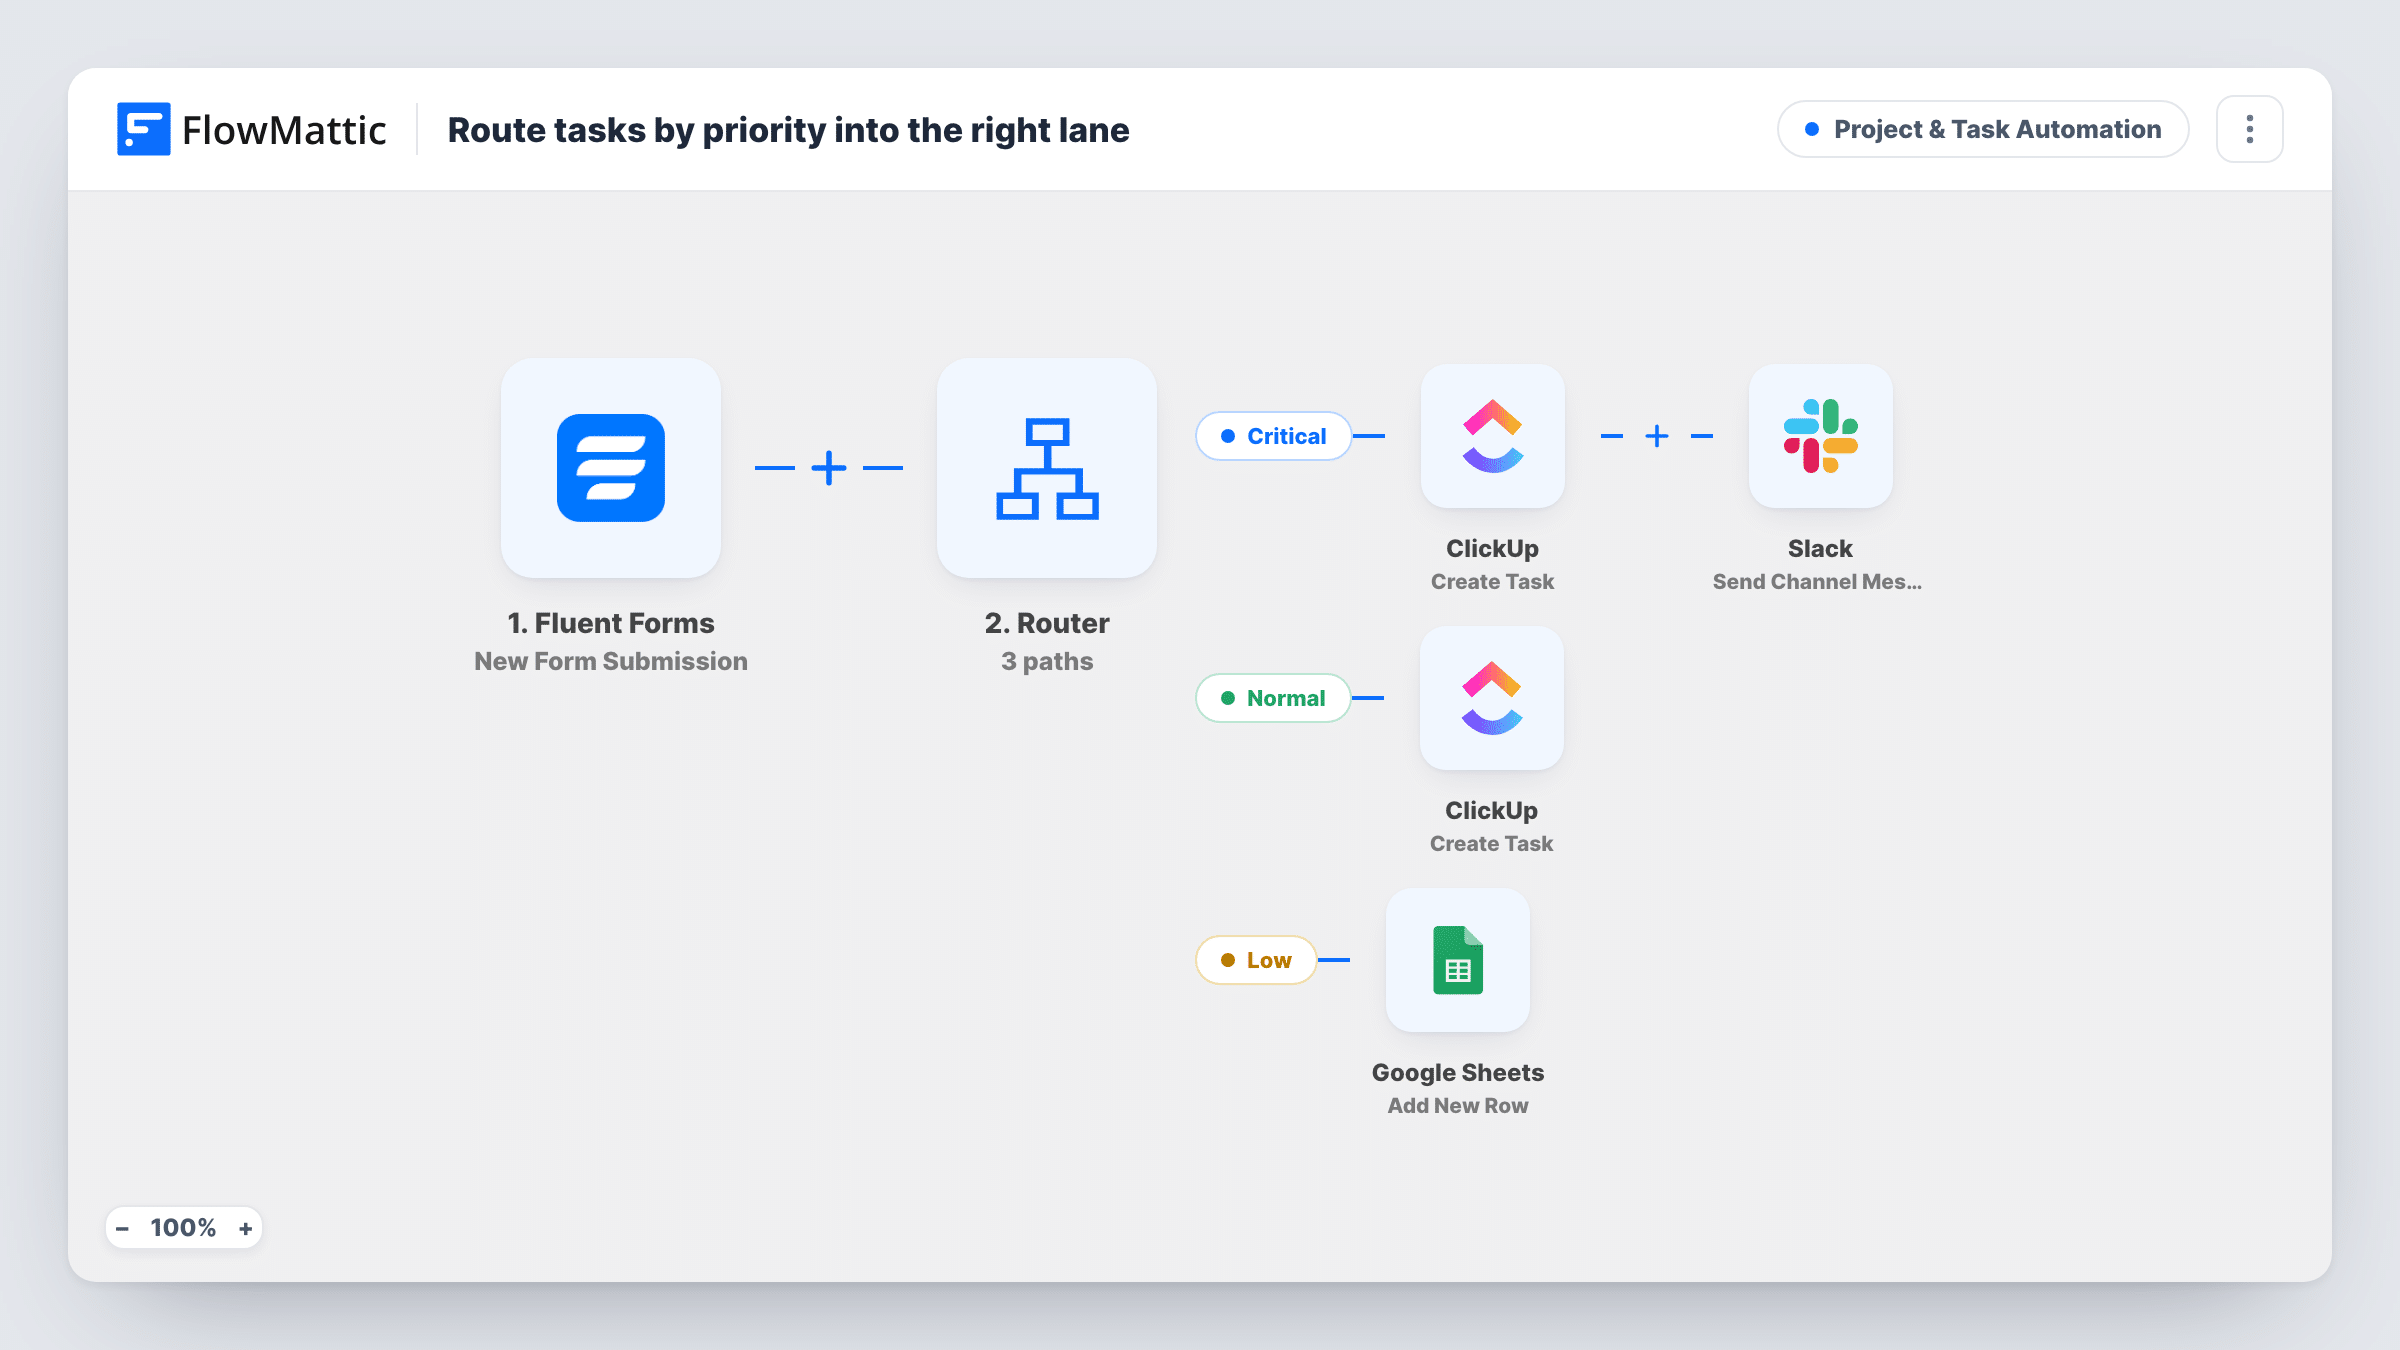The height and width of the screenshot is (1350, 2400).
Task: Open the Slack Send Channel Message node
Action: (1820, 436)
